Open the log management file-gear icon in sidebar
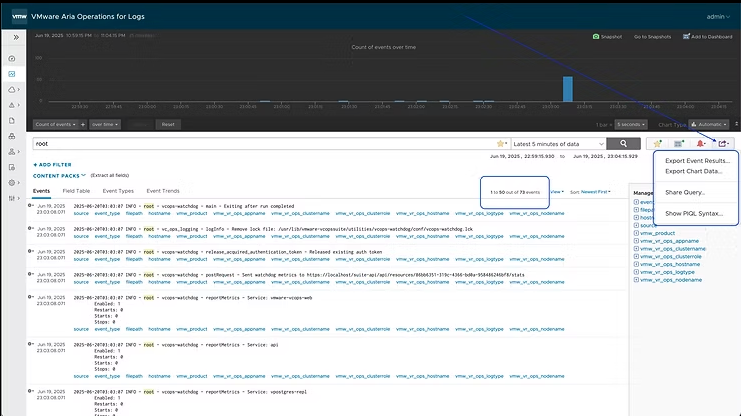Image resolution: width=741 pixels, height=416 pixels. pyautogui.click(x=12, y=167)
